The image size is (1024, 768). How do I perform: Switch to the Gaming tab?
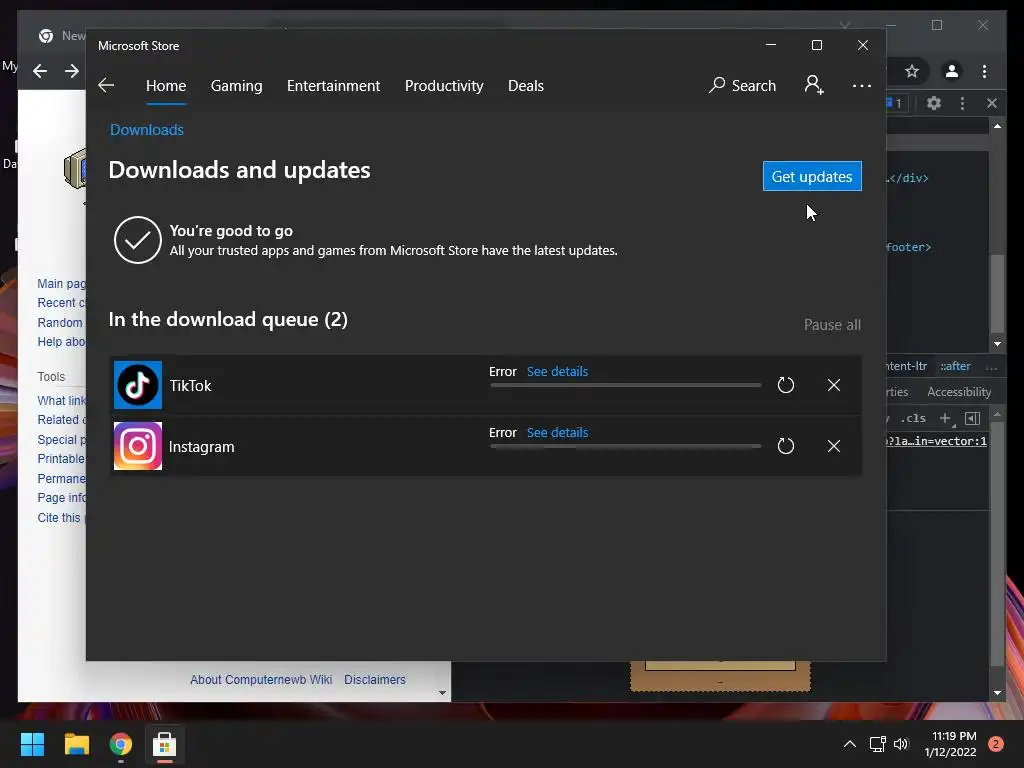(236, 86)
